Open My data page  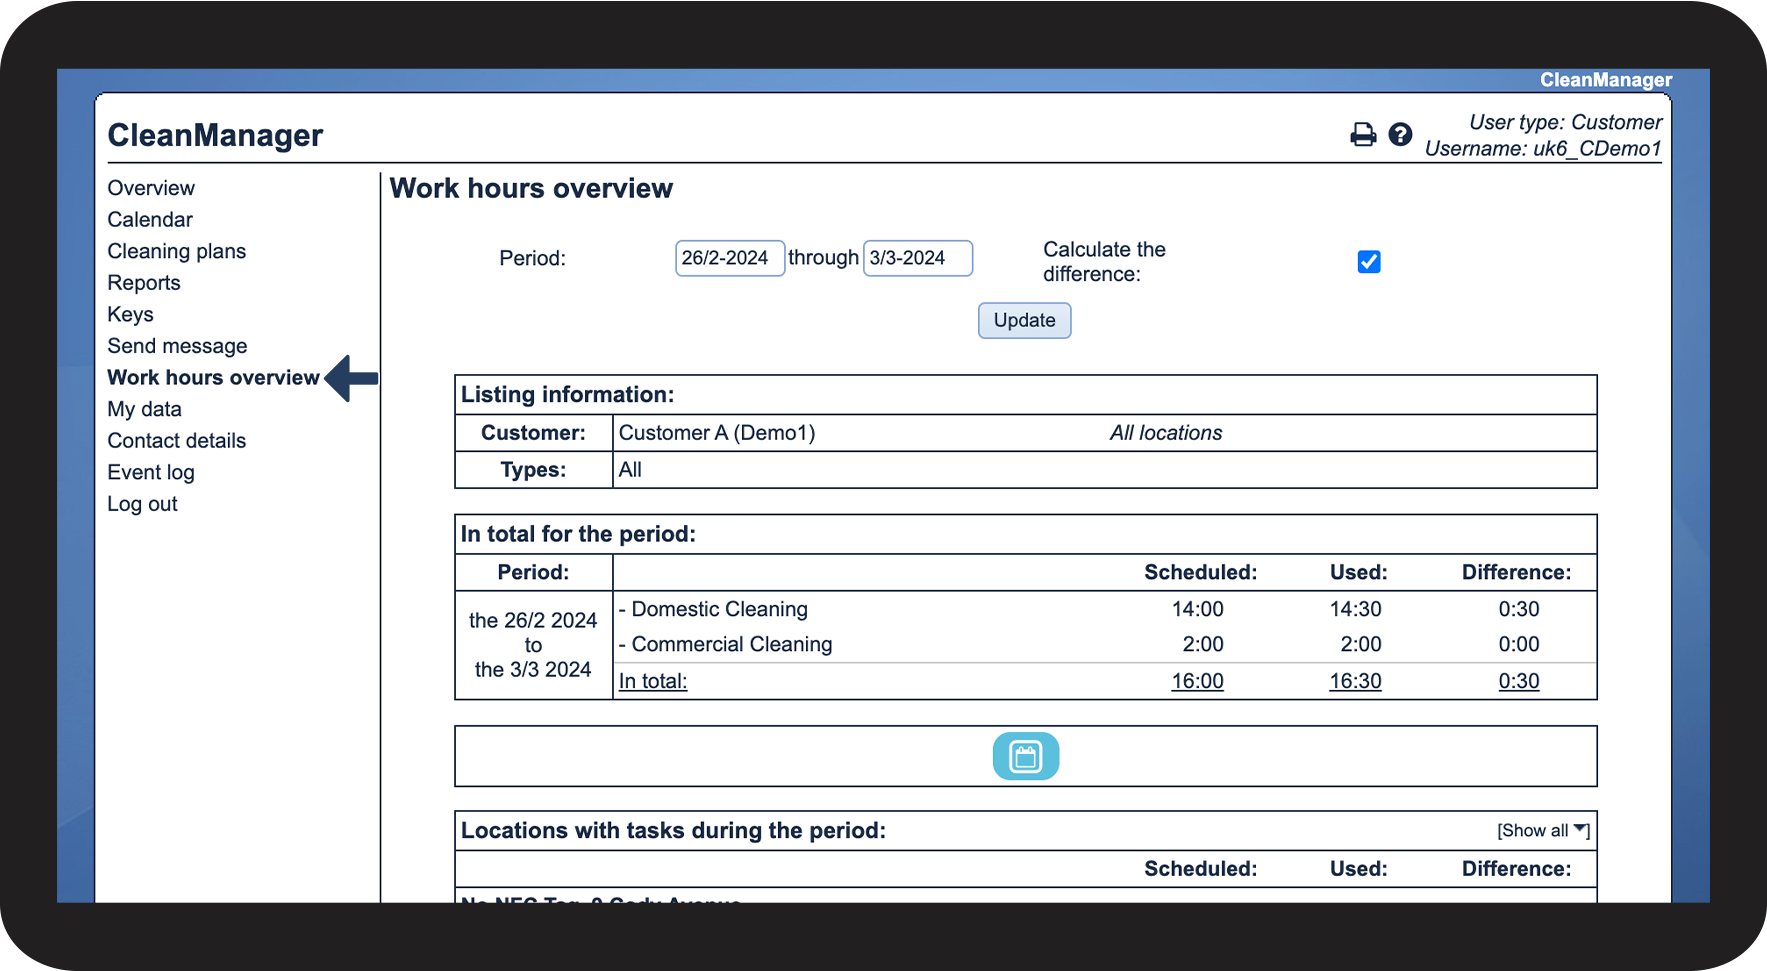pyautogui.click(x=144, y=409)
